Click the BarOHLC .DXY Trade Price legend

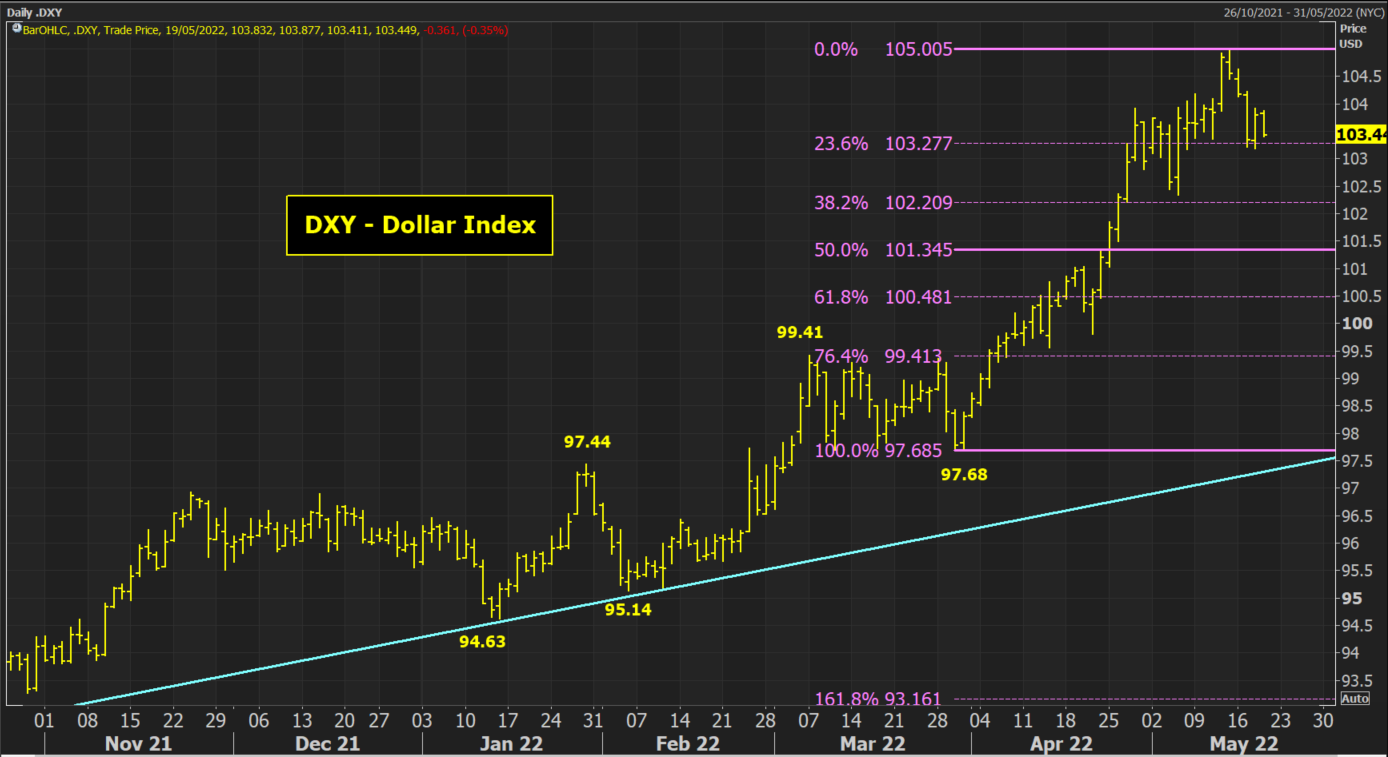click(x=265, y=30)
